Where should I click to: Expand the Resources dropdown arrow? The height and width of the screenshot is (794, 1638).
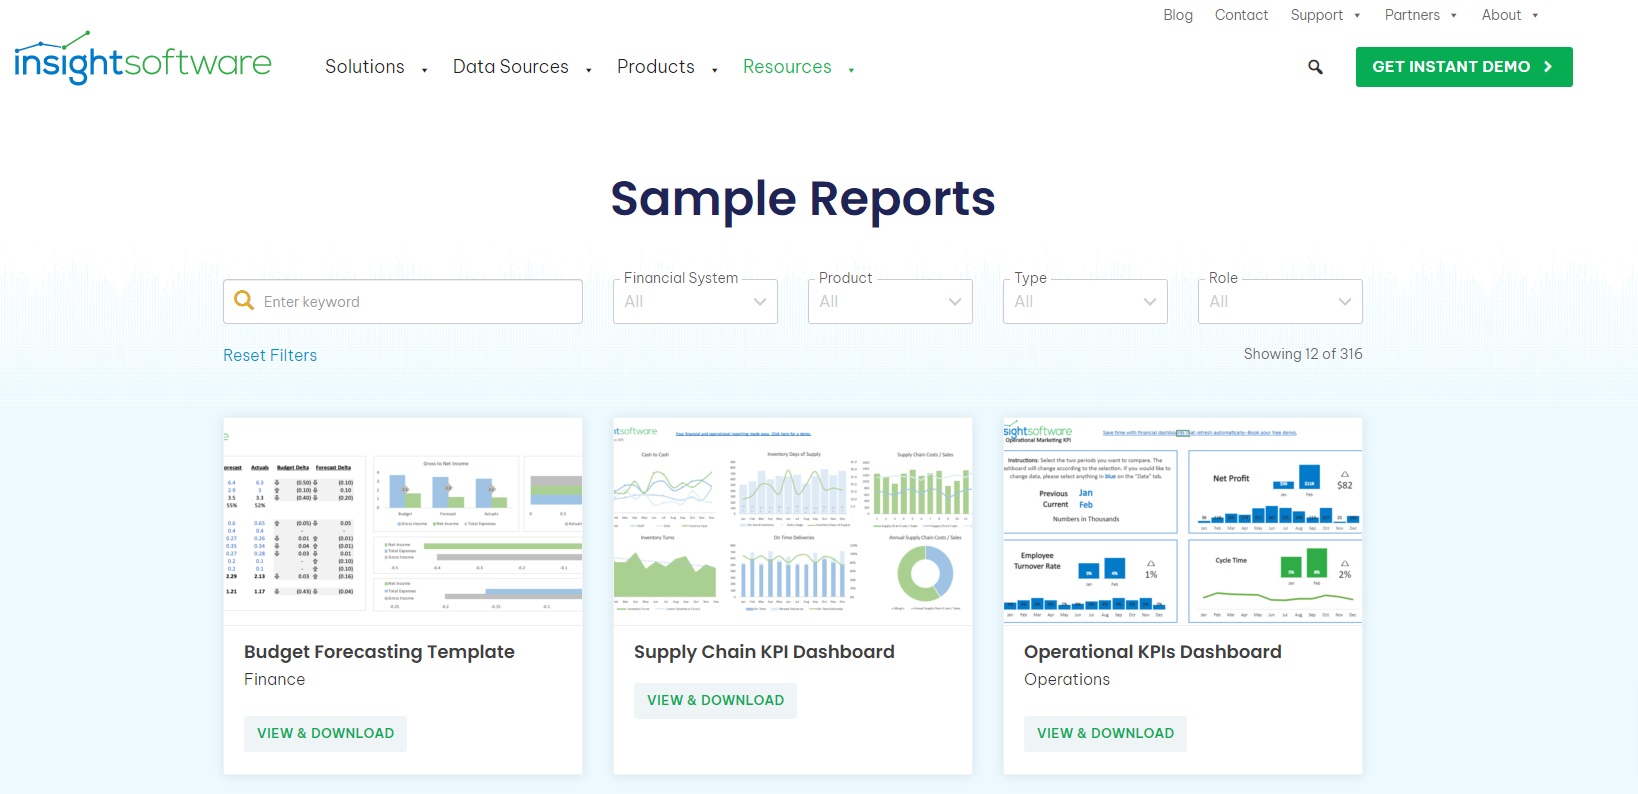(x=851, y=70)
